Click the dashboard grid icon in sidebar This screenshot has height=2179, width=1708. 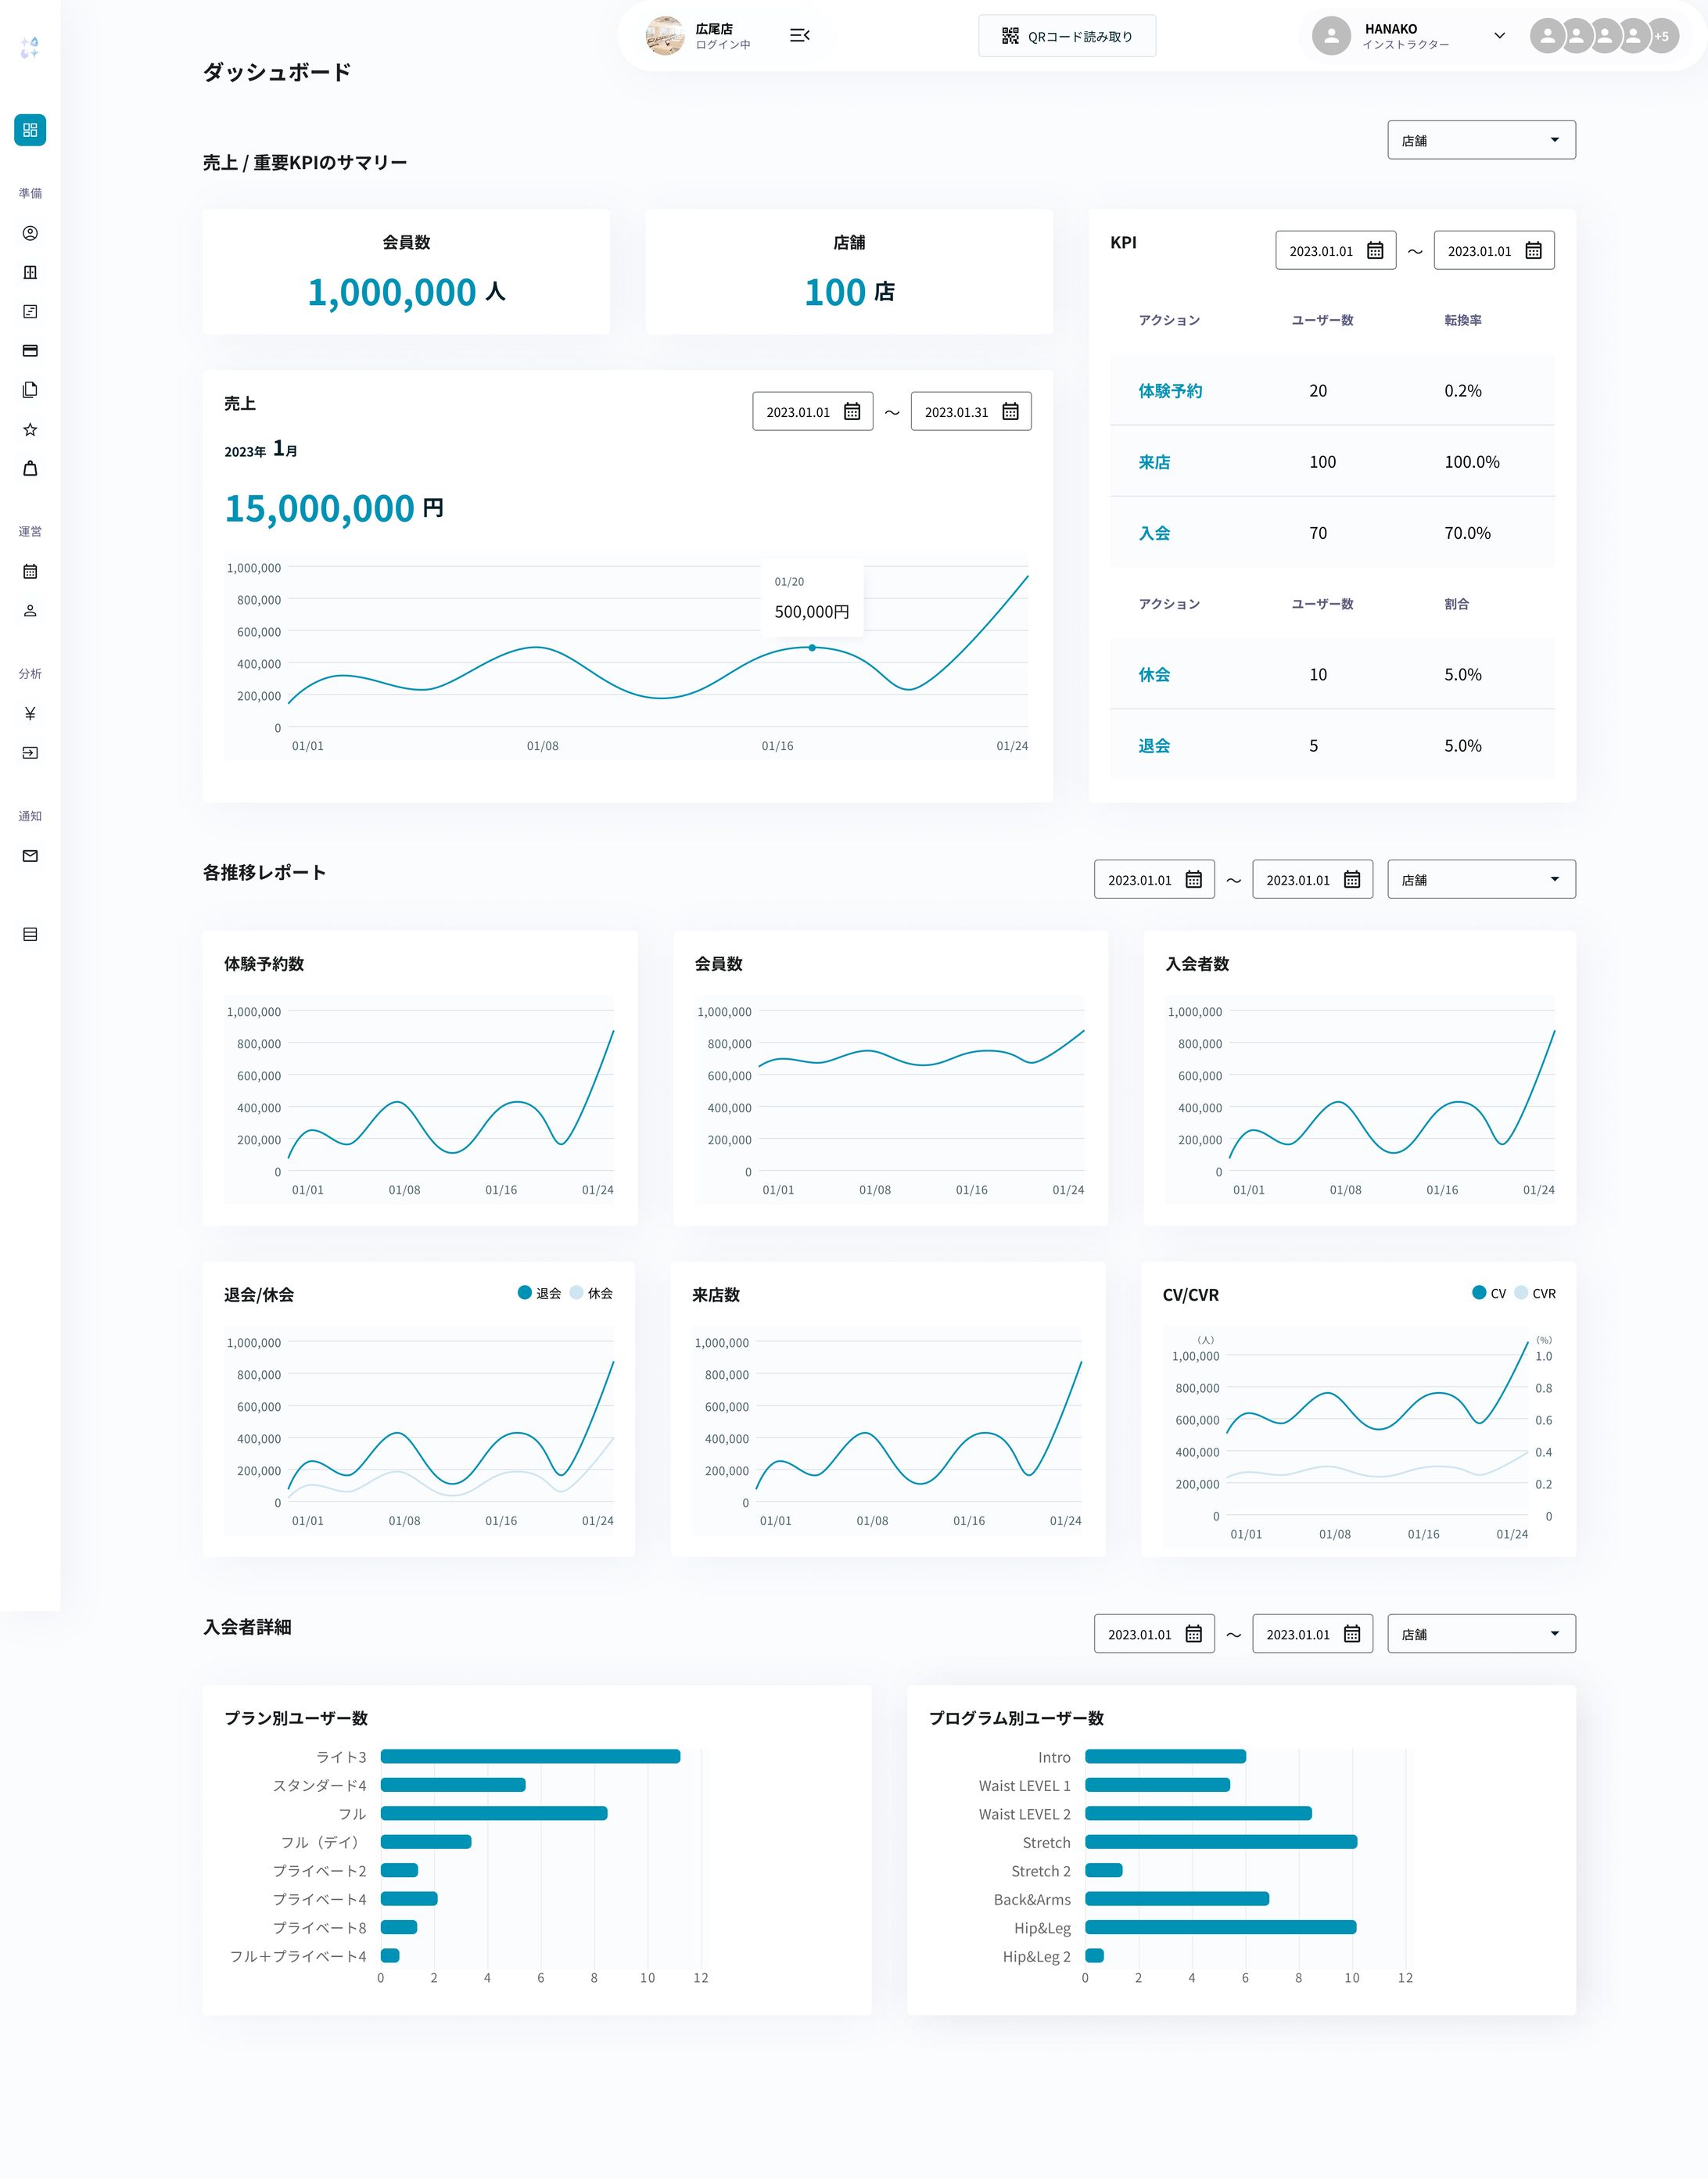[30, 130]
